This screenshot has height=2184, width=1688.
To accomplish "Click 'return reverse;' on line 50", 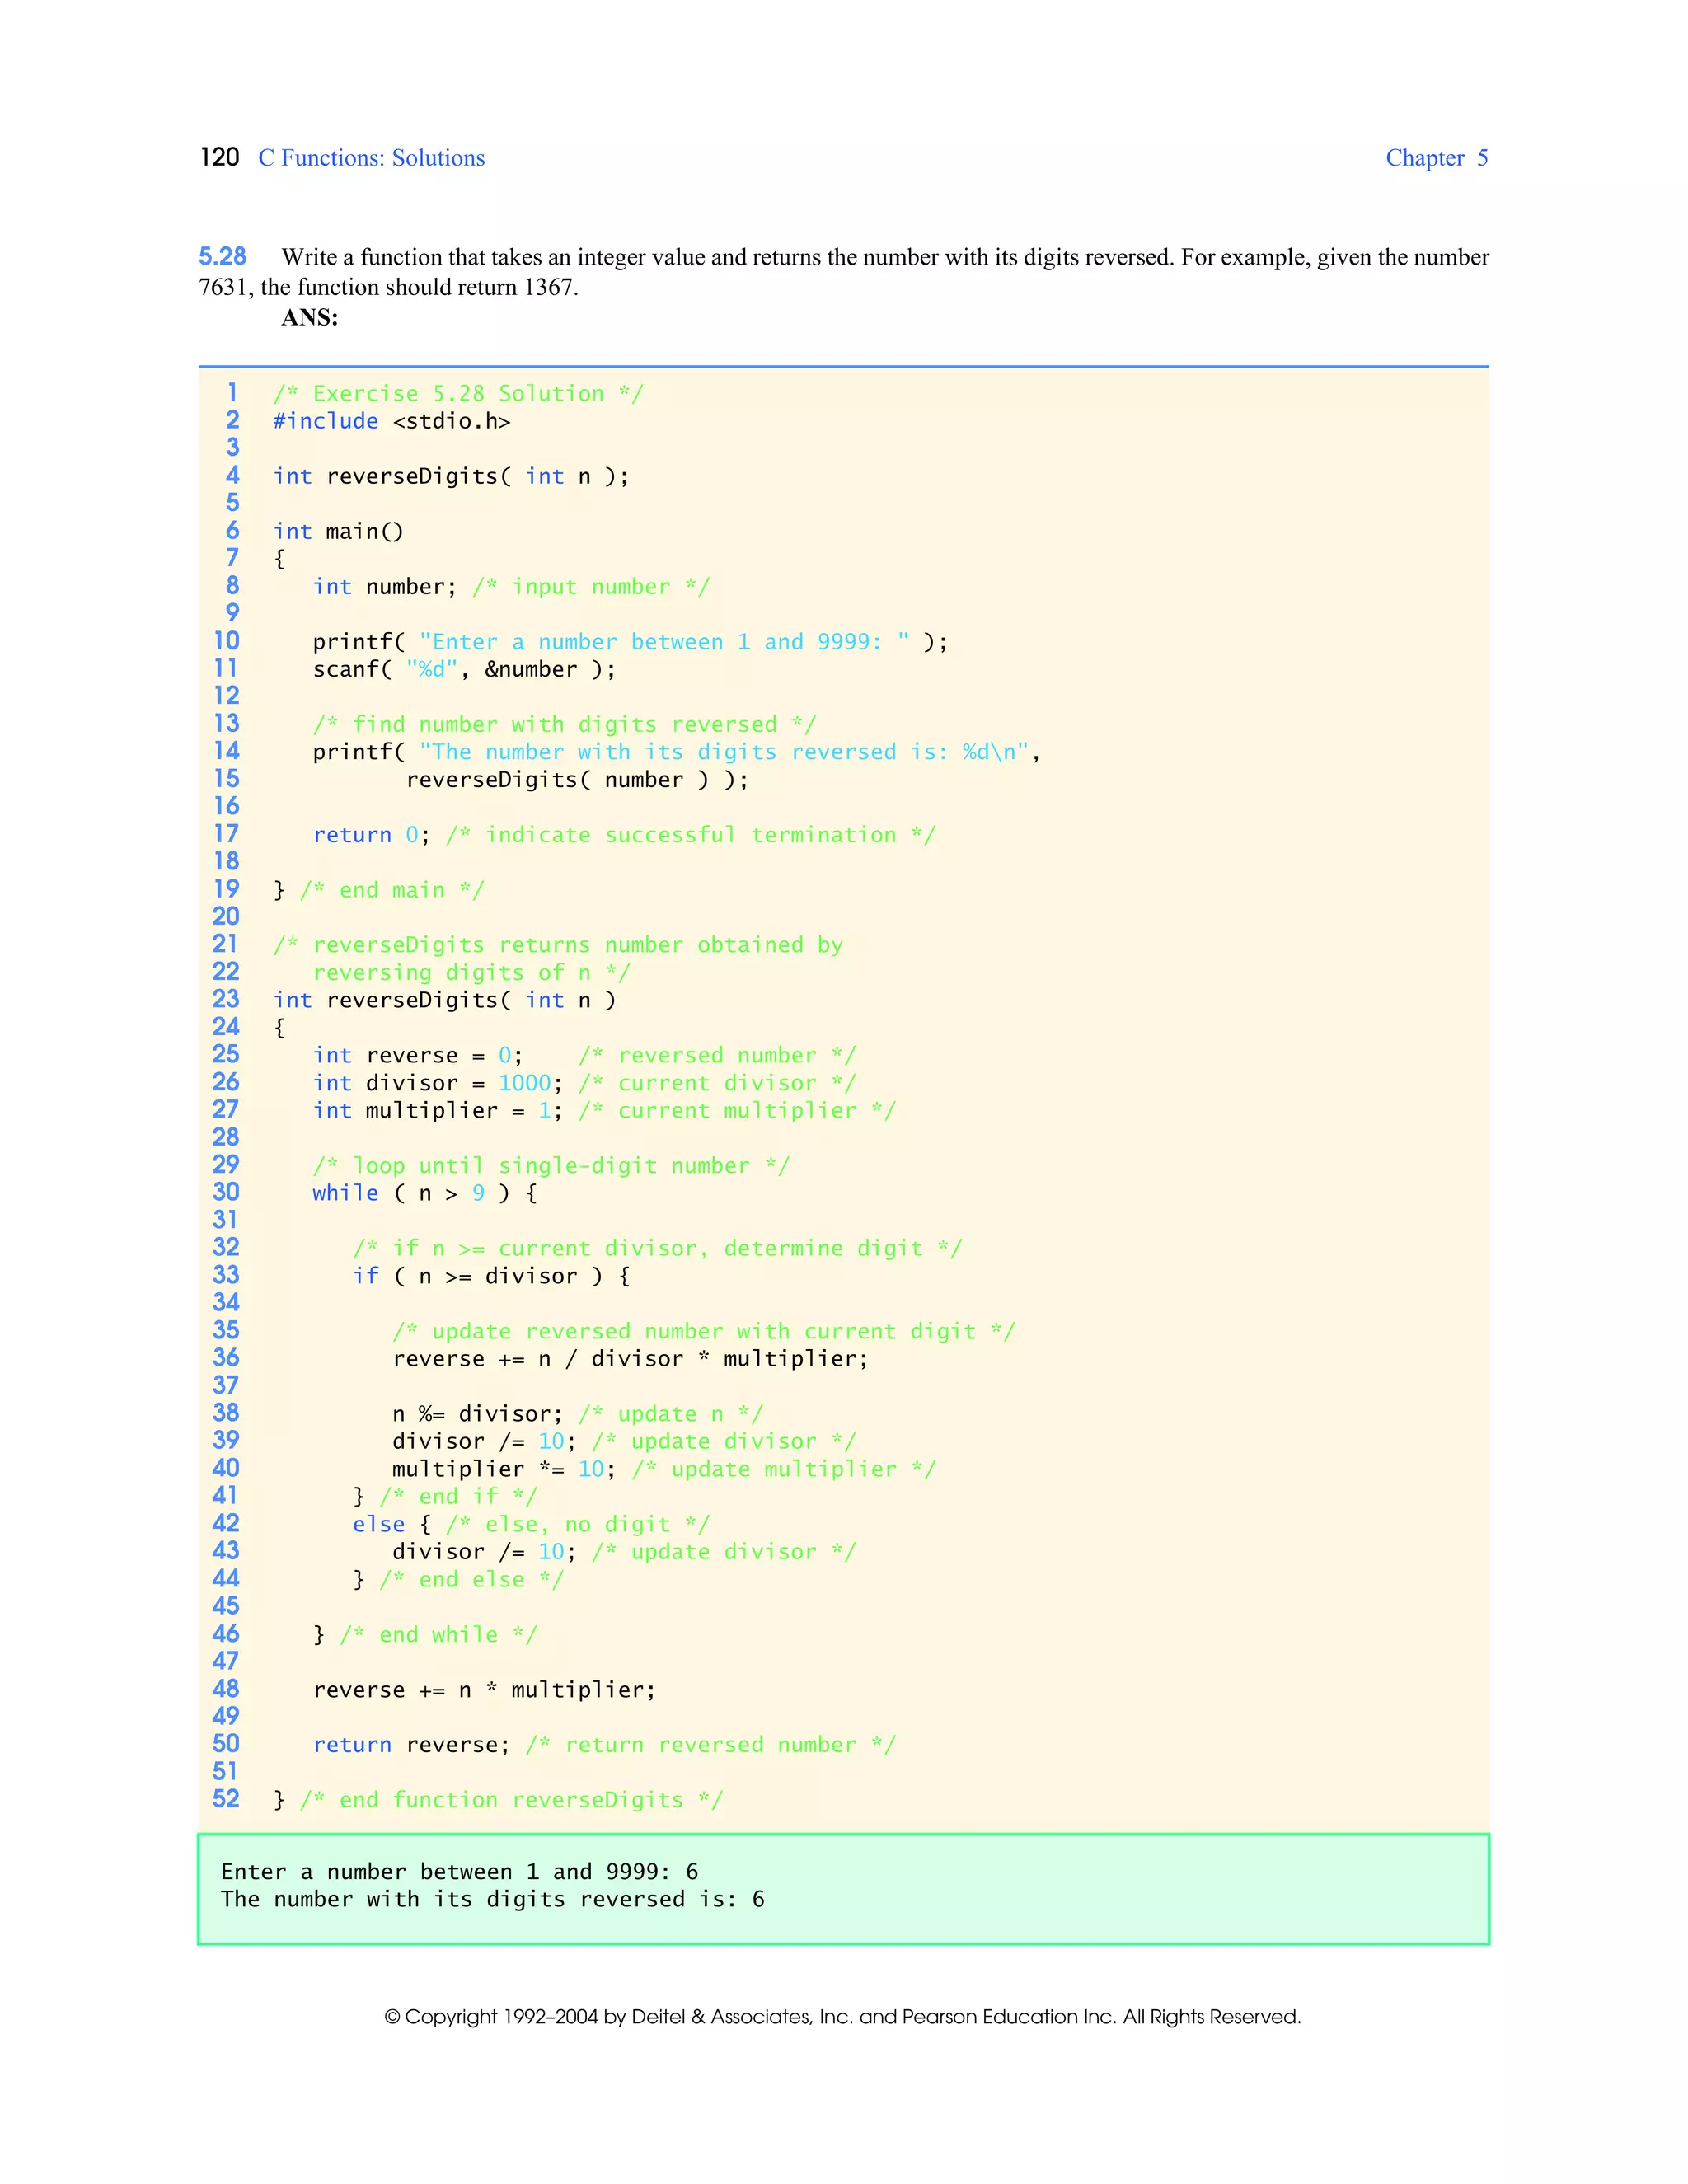I will [411, 1745].
